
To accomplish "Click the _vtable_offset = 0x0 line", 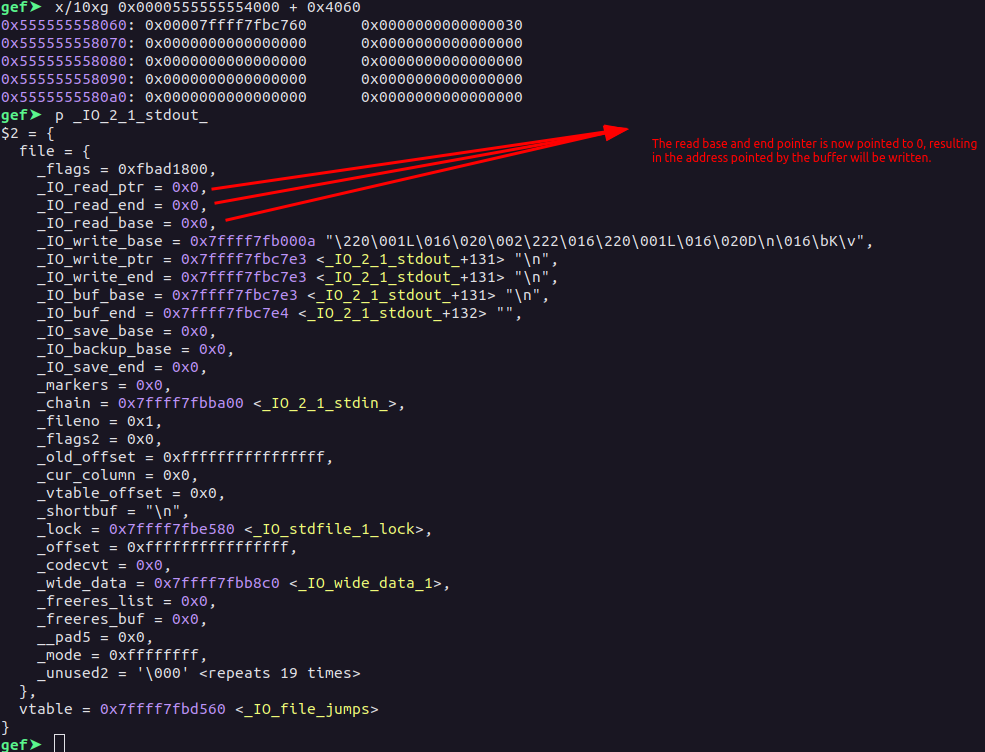I will coord(131,494).
